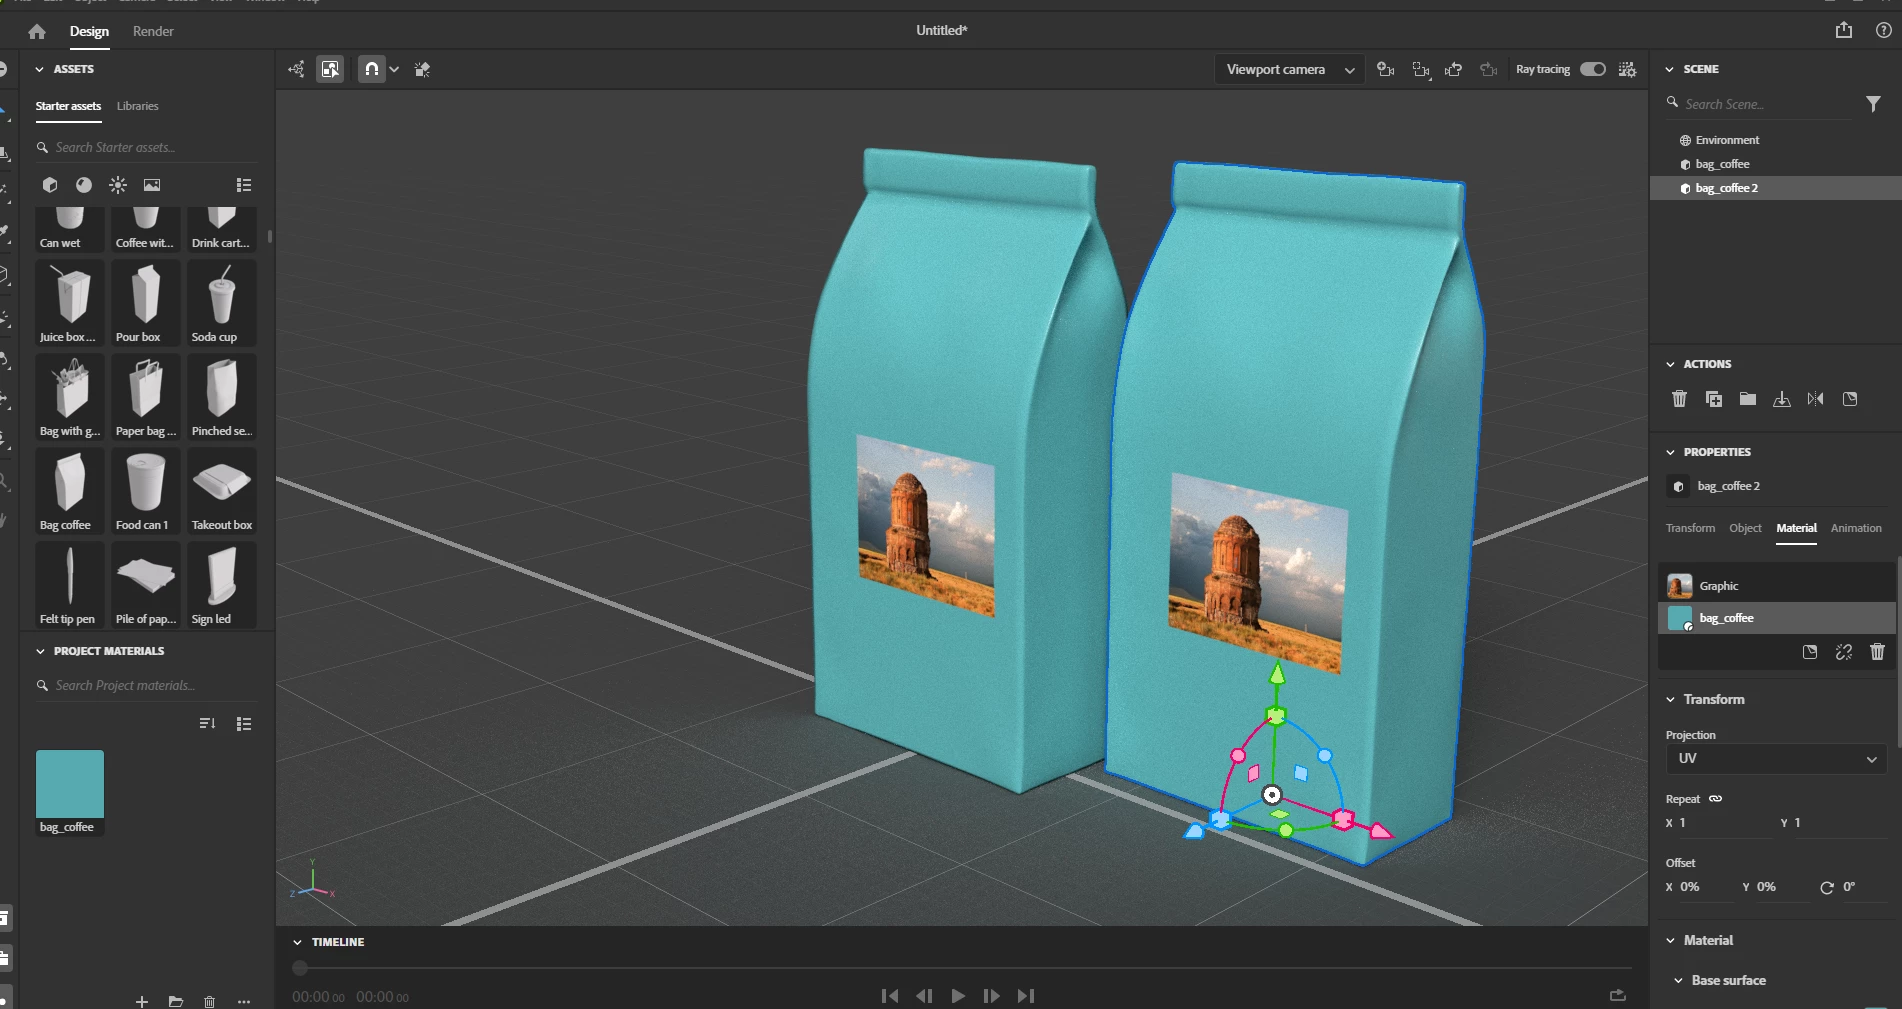
Task: Click the camera undo icon
Action: (x=1454, y=69)
